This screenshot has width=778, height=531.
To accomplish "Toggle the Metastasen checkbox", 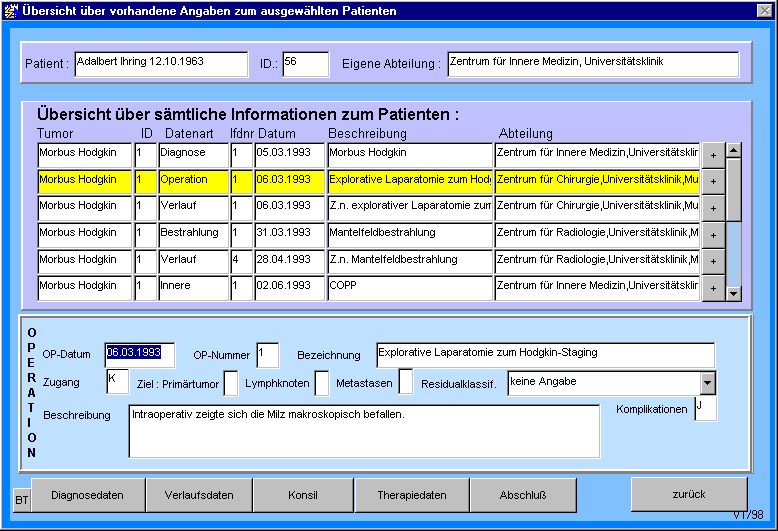I will (x=406, y=383).
